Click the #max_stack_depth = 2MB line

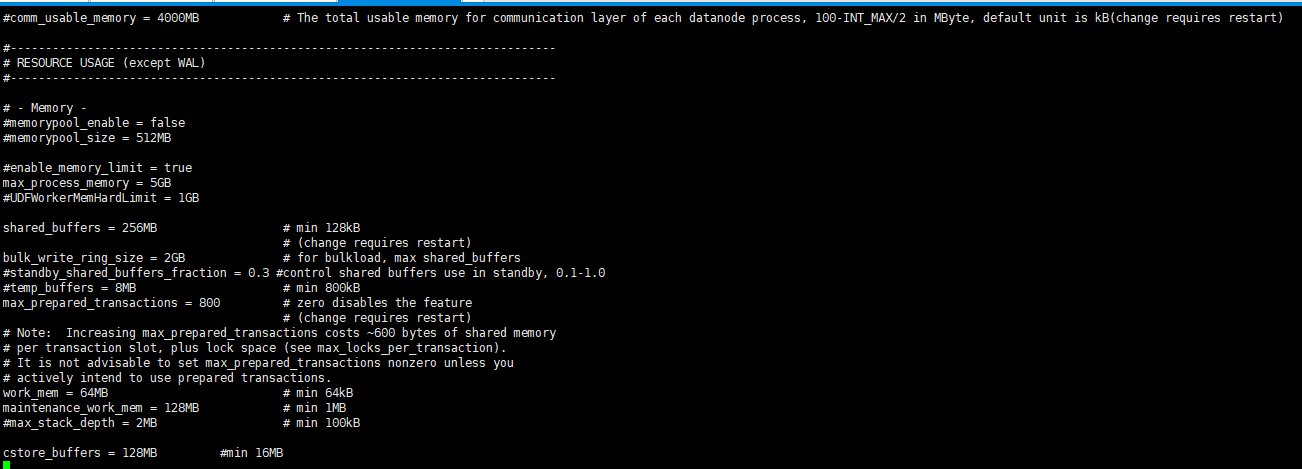pyautogui.click(x=80, y=423)
